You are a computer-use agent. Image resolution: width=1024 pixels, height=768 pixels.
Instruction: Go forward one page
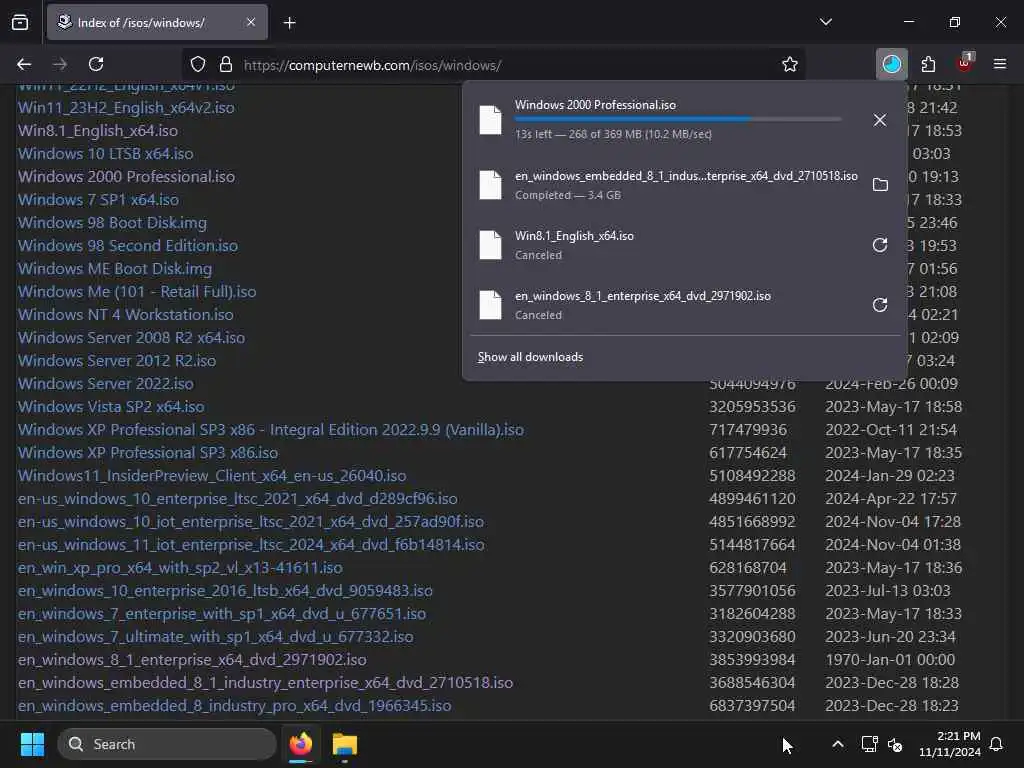[x=60, y=64]
